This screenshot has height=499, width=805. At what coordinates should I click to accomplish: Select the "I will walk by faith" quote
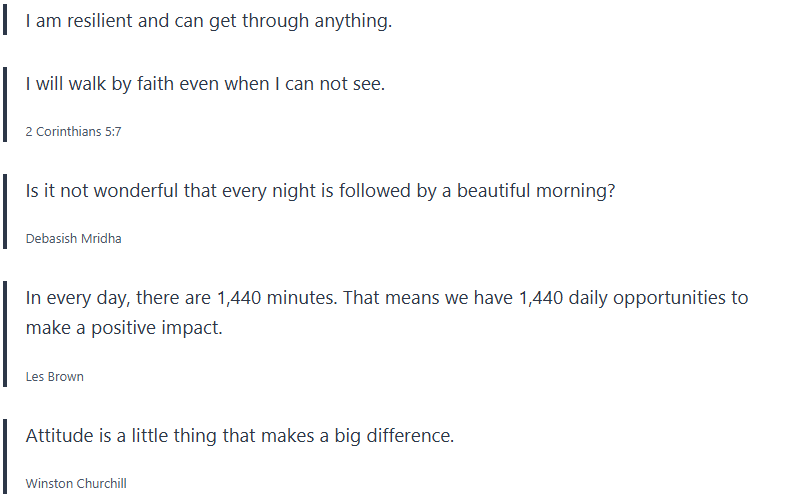[x=205, y=84]
